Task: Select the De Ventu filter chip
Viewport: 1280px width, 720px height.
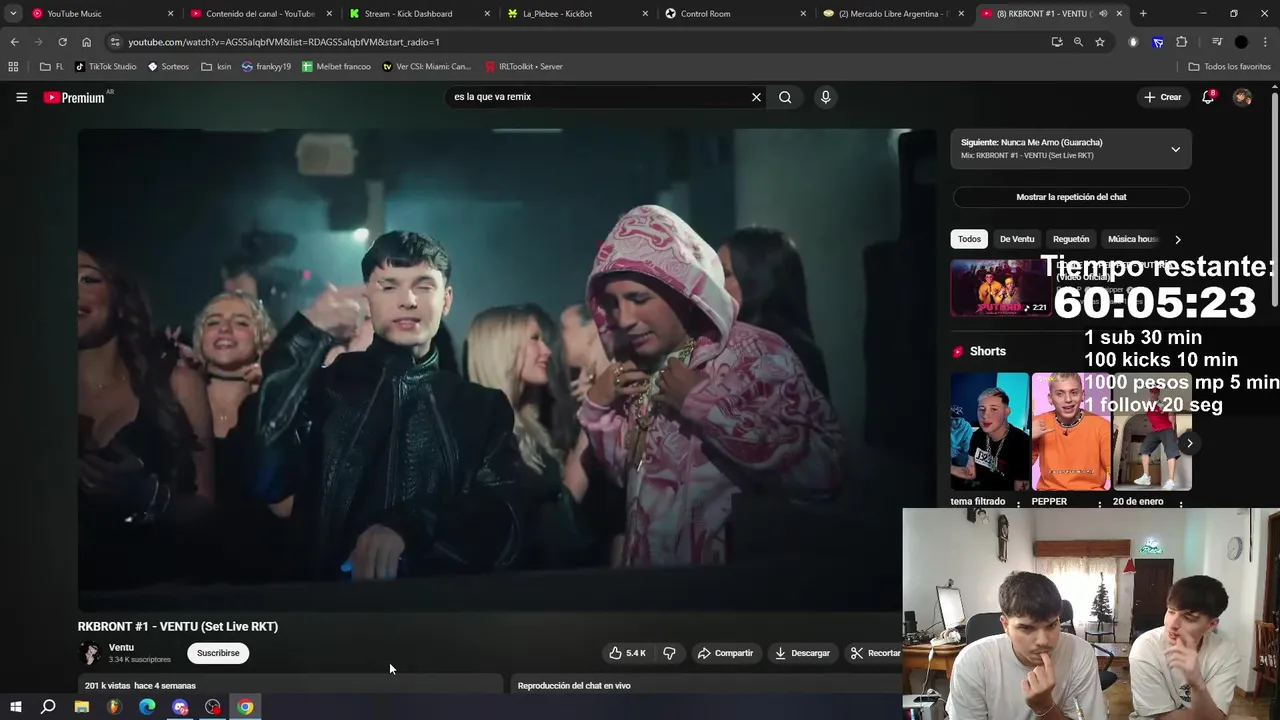Action: pos(1016,239)
